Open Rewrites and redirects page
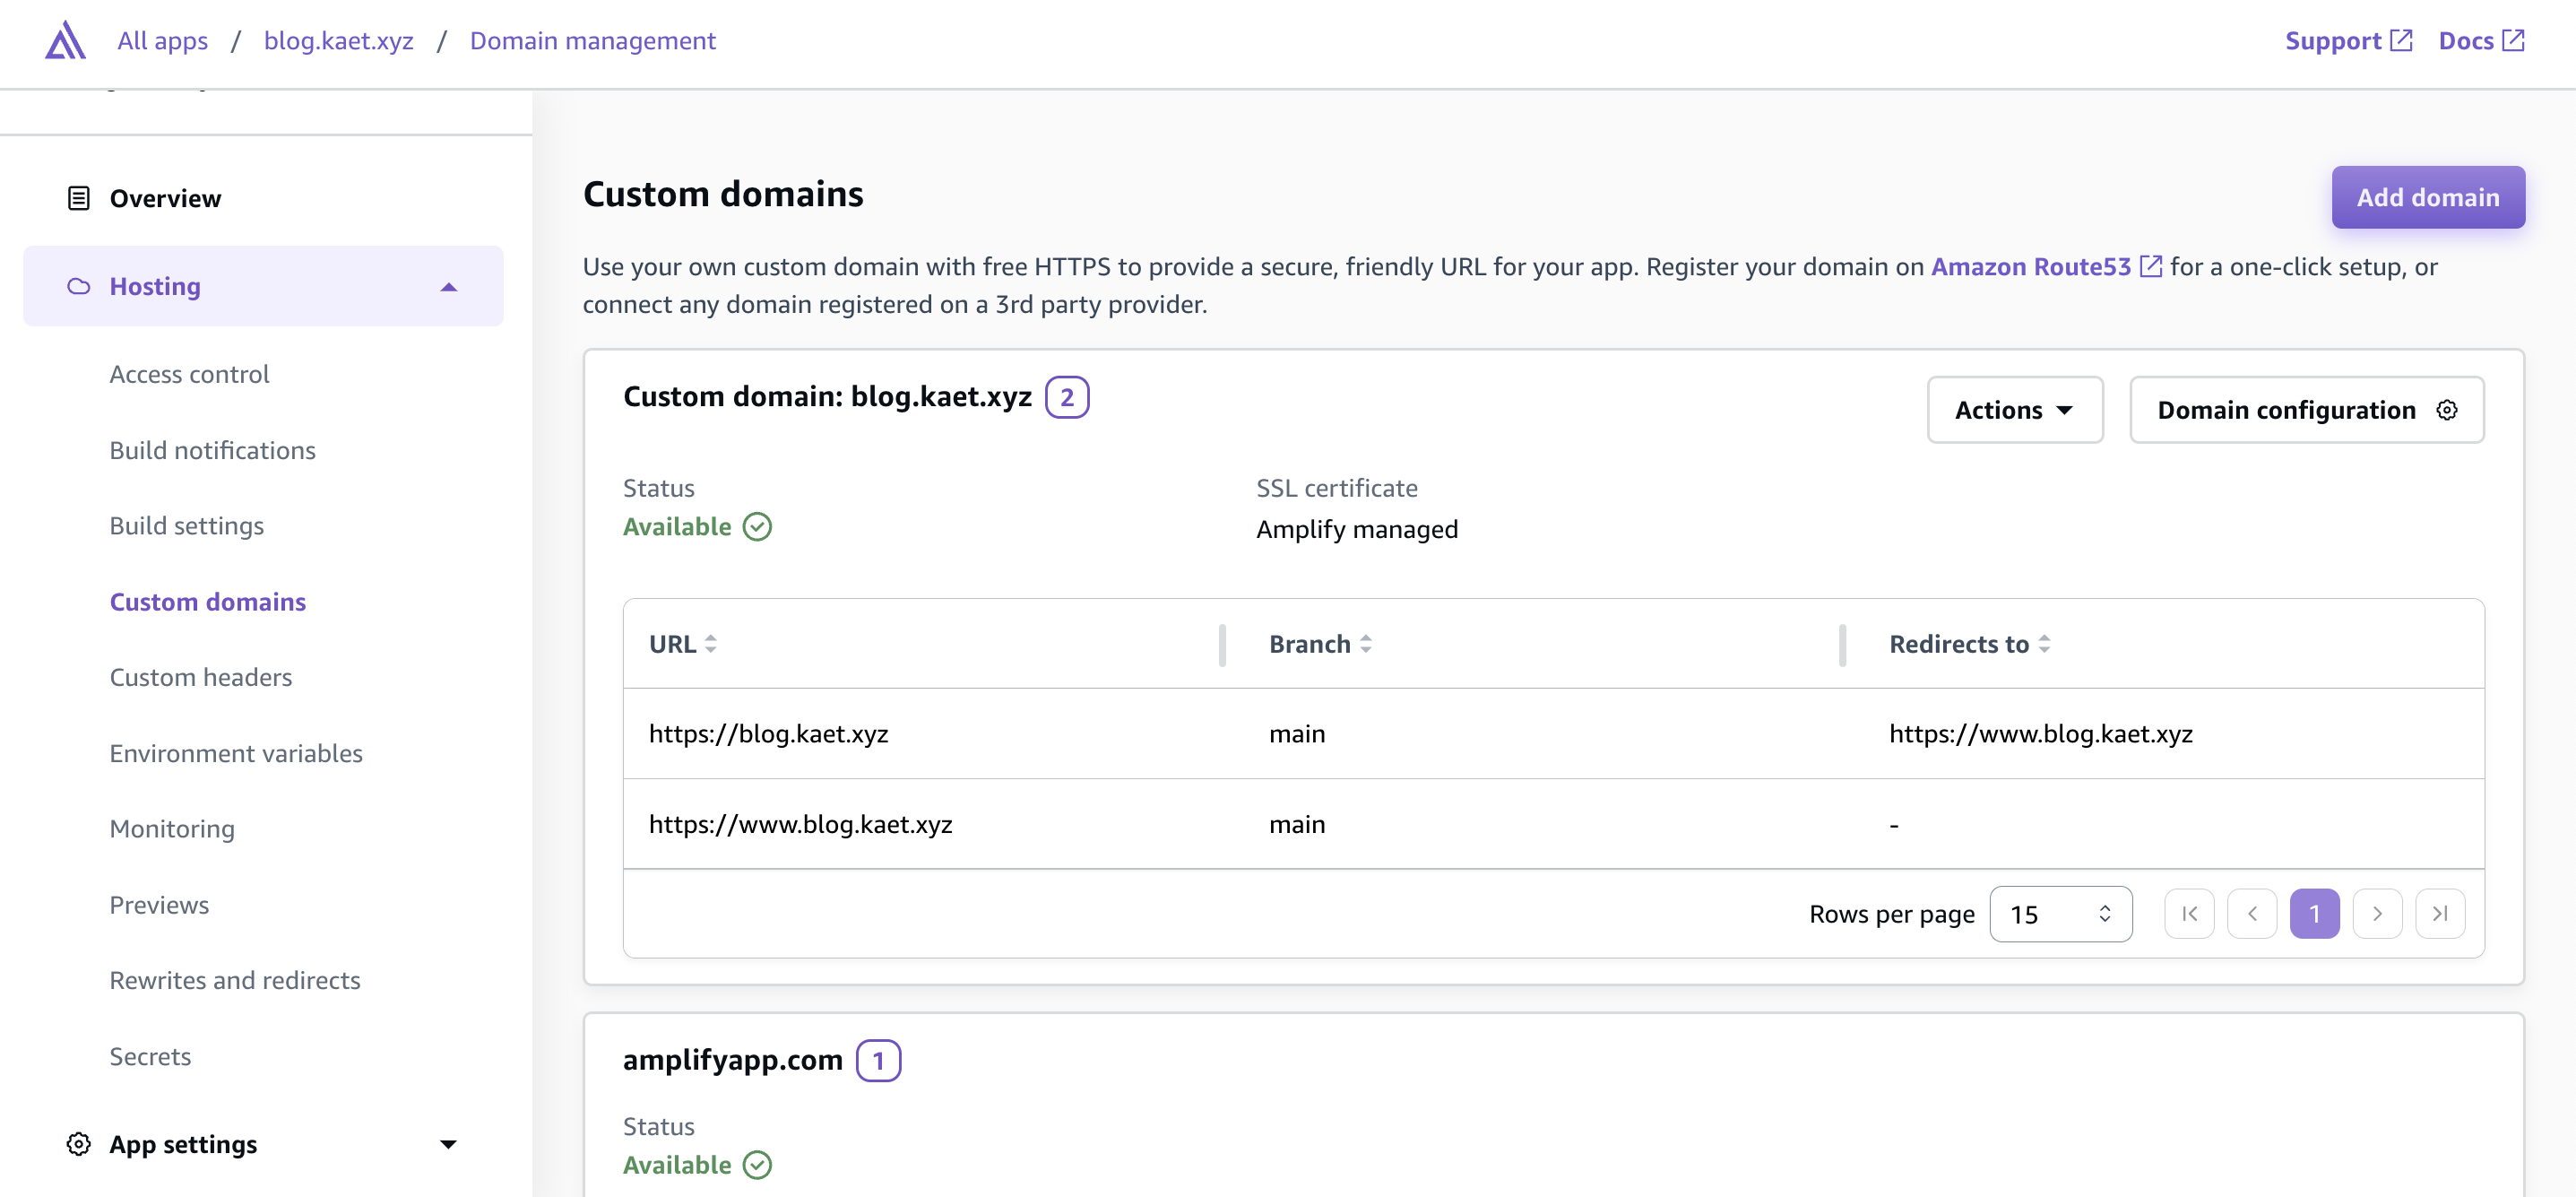Screen dimensions: 2576x1197 (234, 980)
